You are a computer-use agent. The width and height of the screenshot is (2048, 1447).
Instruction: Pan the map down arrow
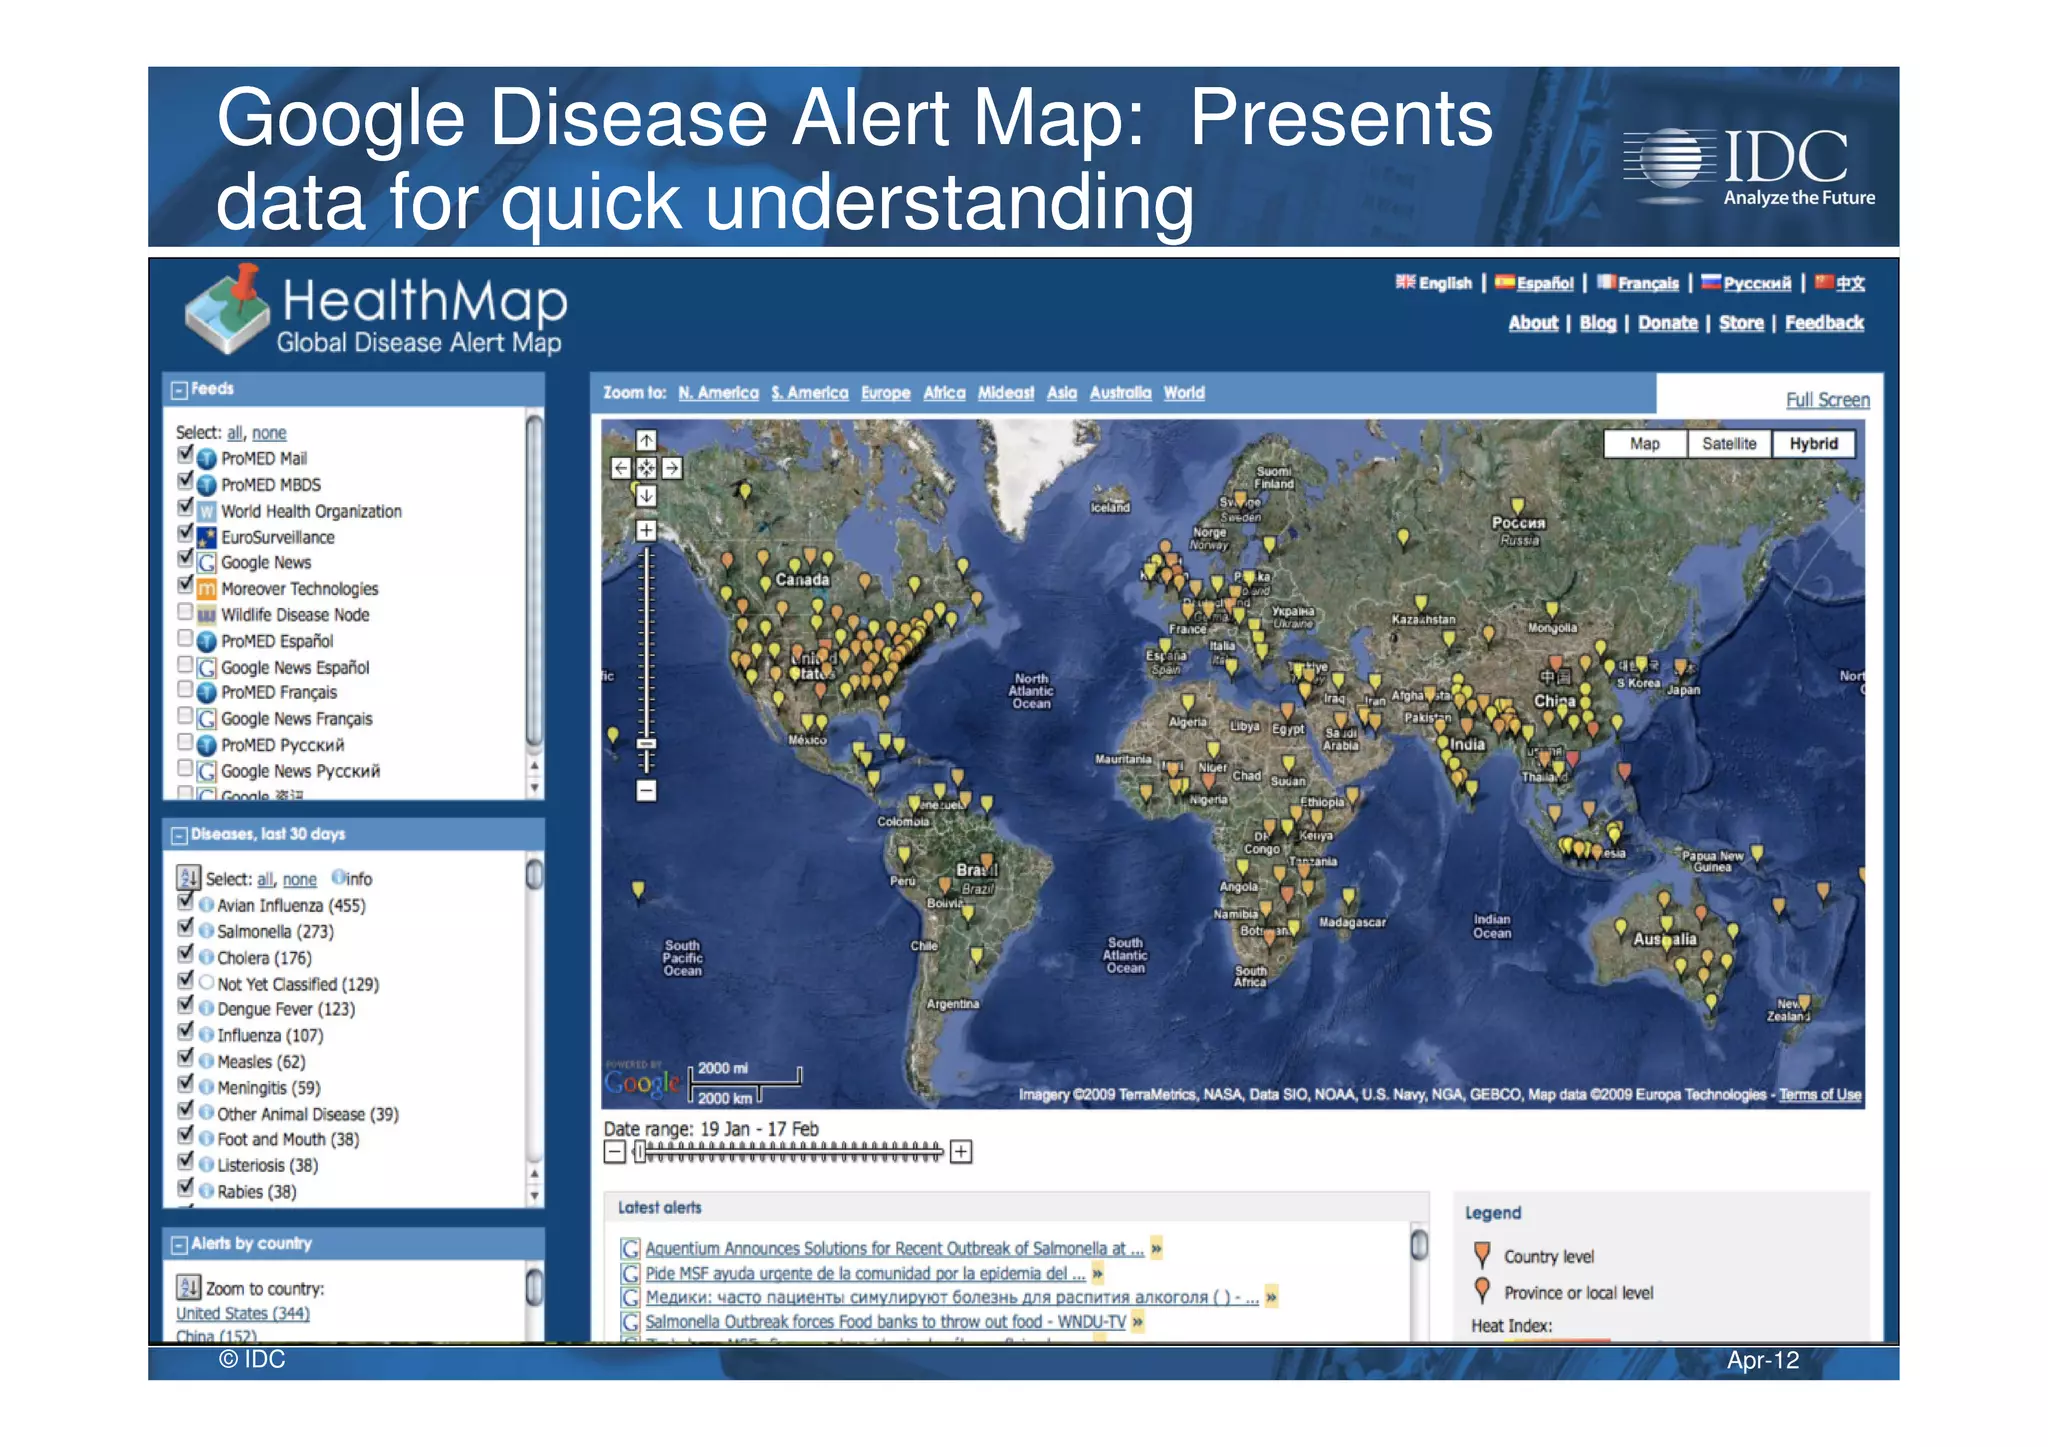pos(646,495)
